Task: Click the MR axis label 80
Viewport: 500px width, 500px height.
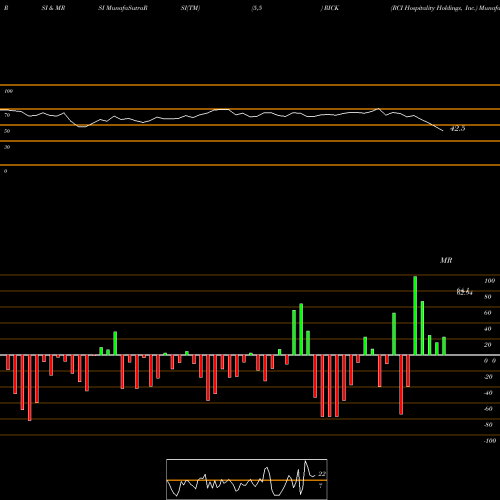Action: click(x=488, y=297)
